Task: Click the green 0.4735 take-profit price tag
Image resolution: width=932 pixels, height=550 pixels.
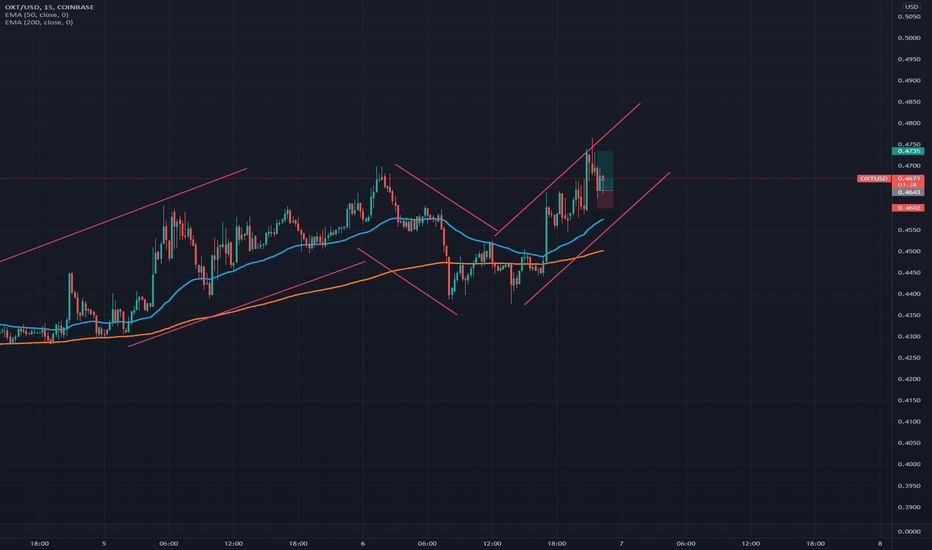Action: click(908, 151)
